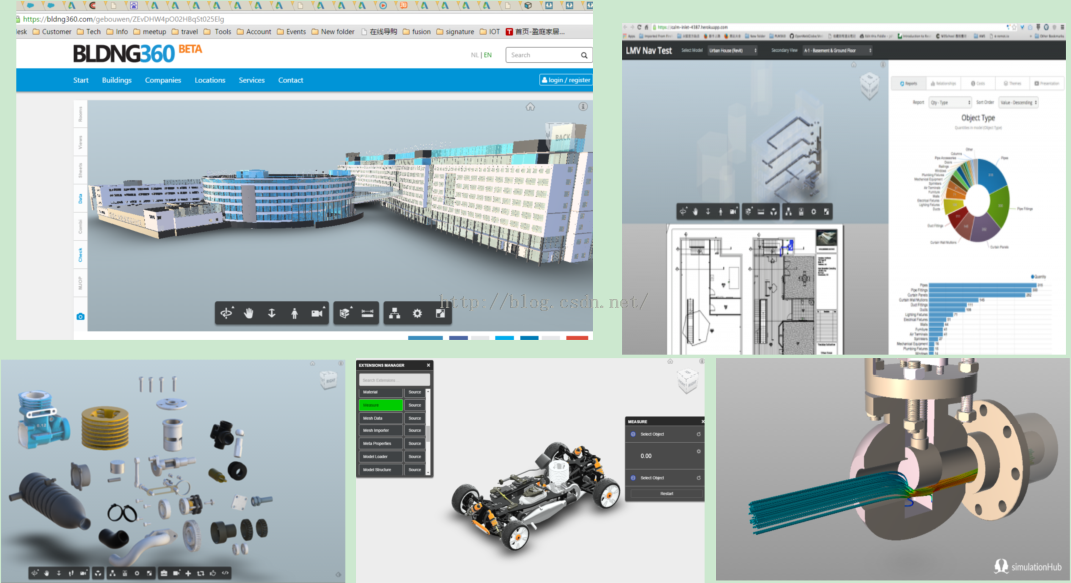Click the Search Extensions input field
The width and height of the screenshot is (1071, 583).
pos(394,380)
